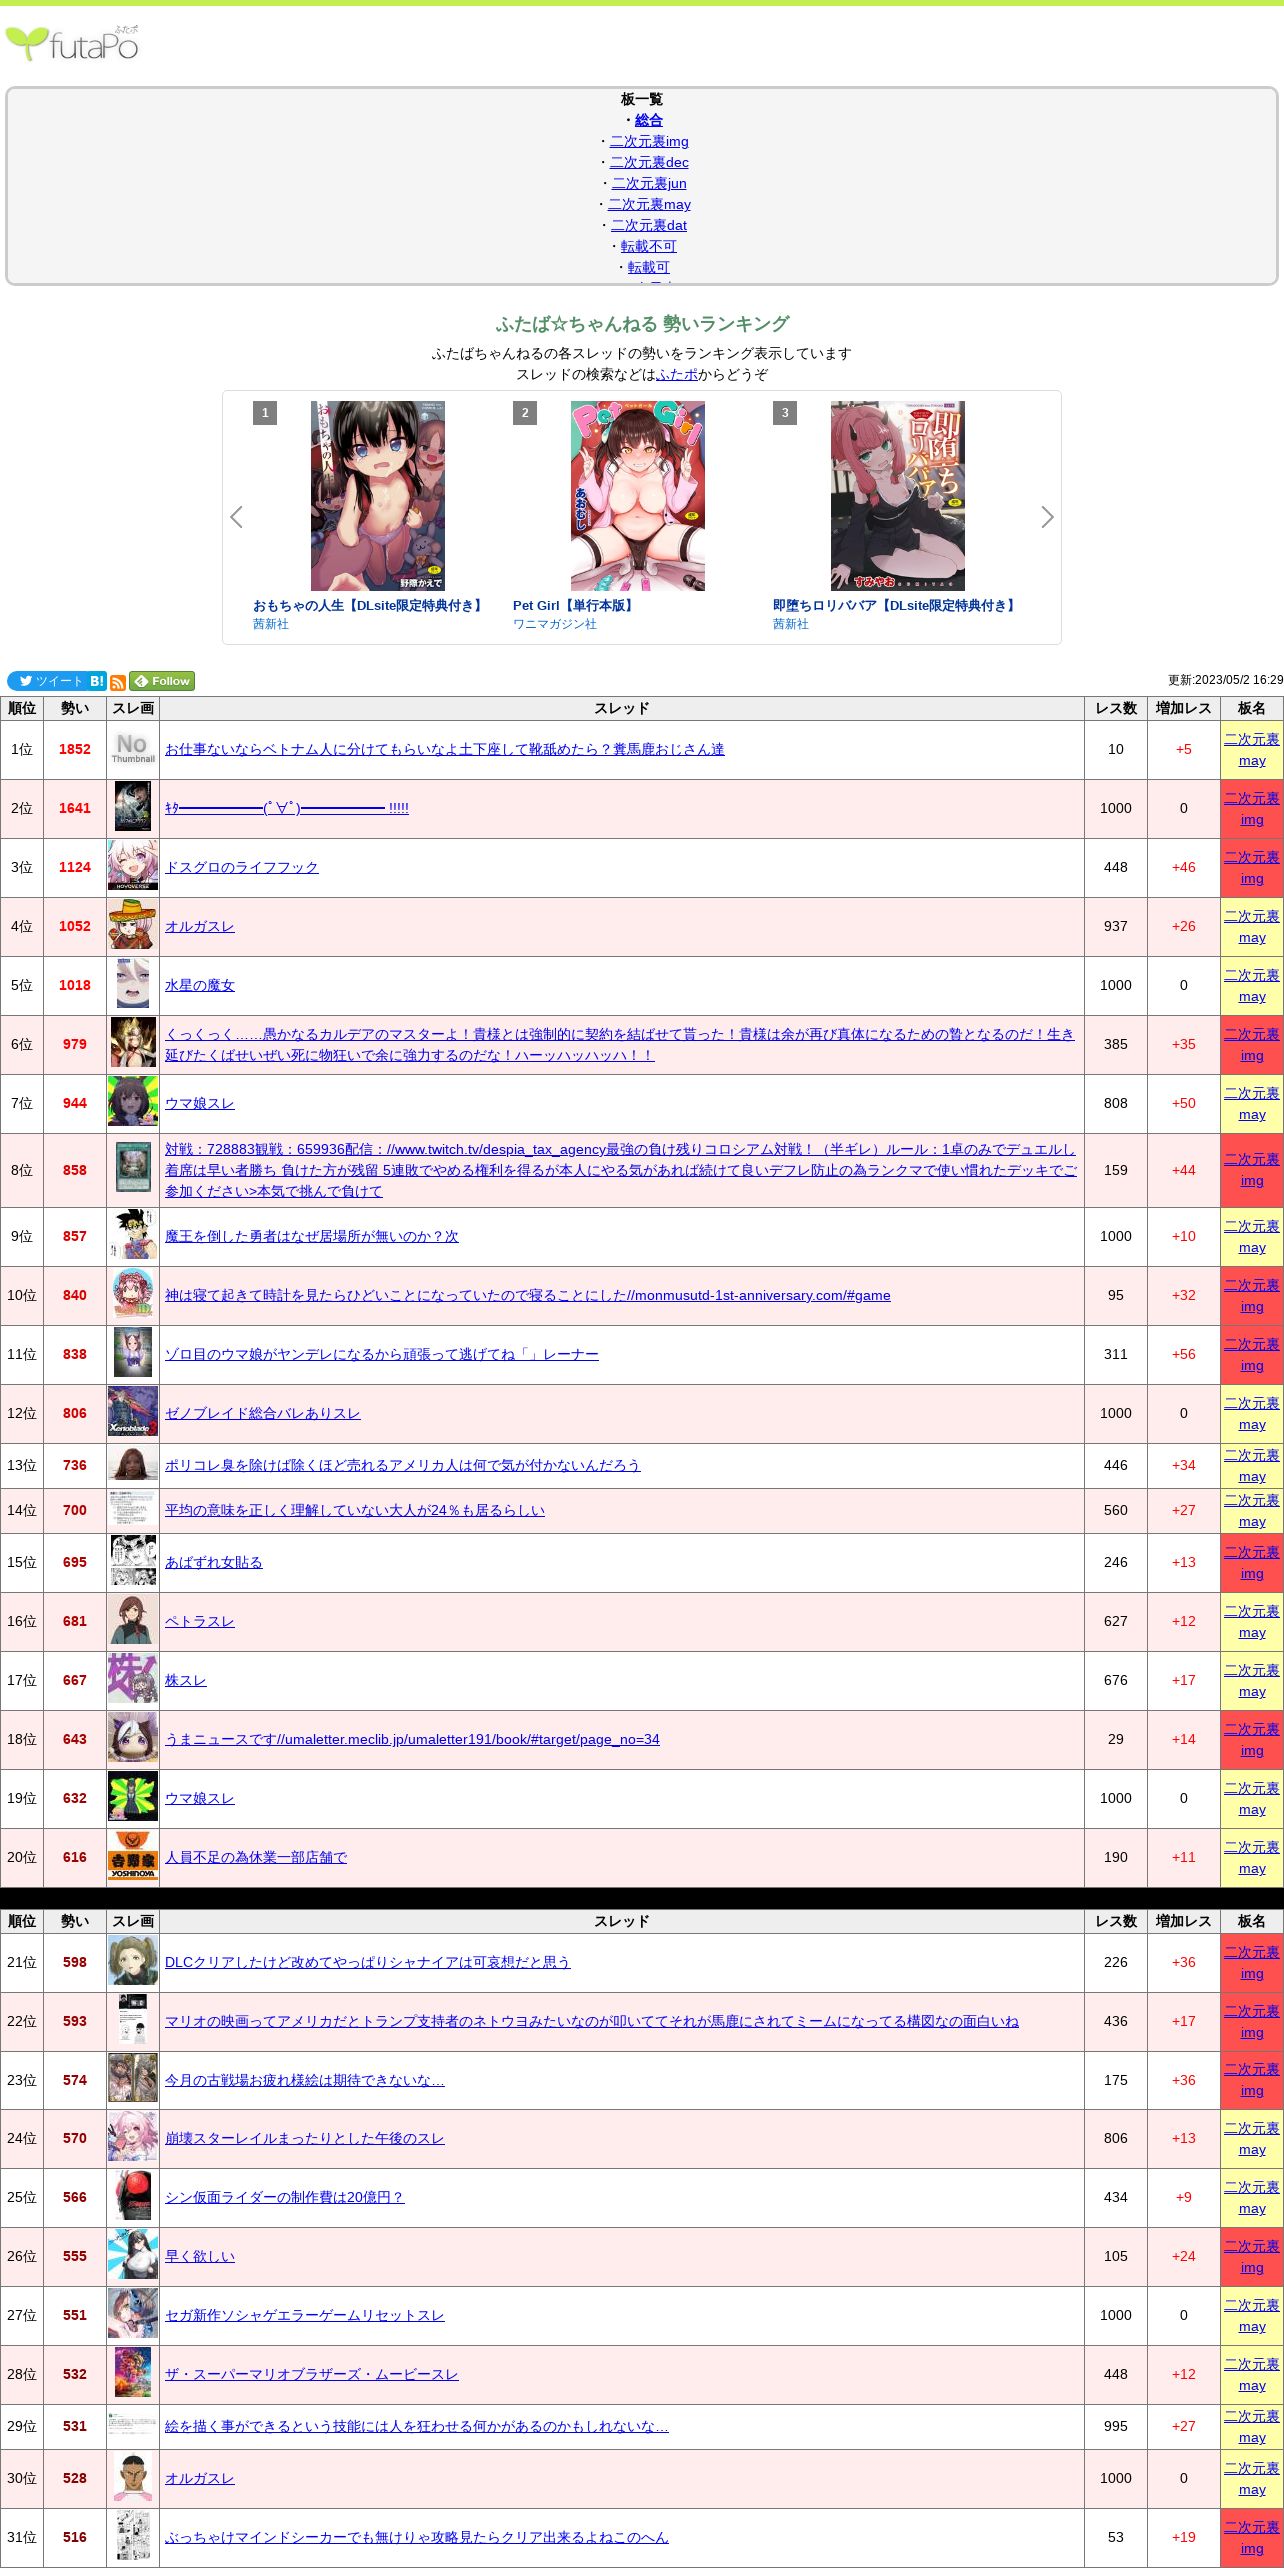This screenshot has width=1284, height=2568.
Task: Open thread 崩壊スターレイルまったりとした午後のスレ
Action: click(305, 2138)
